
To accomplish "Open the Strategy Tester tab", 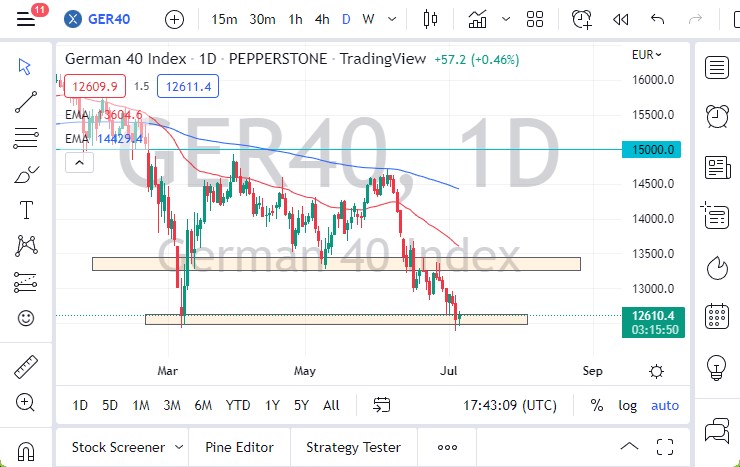I will coord(353,447).
